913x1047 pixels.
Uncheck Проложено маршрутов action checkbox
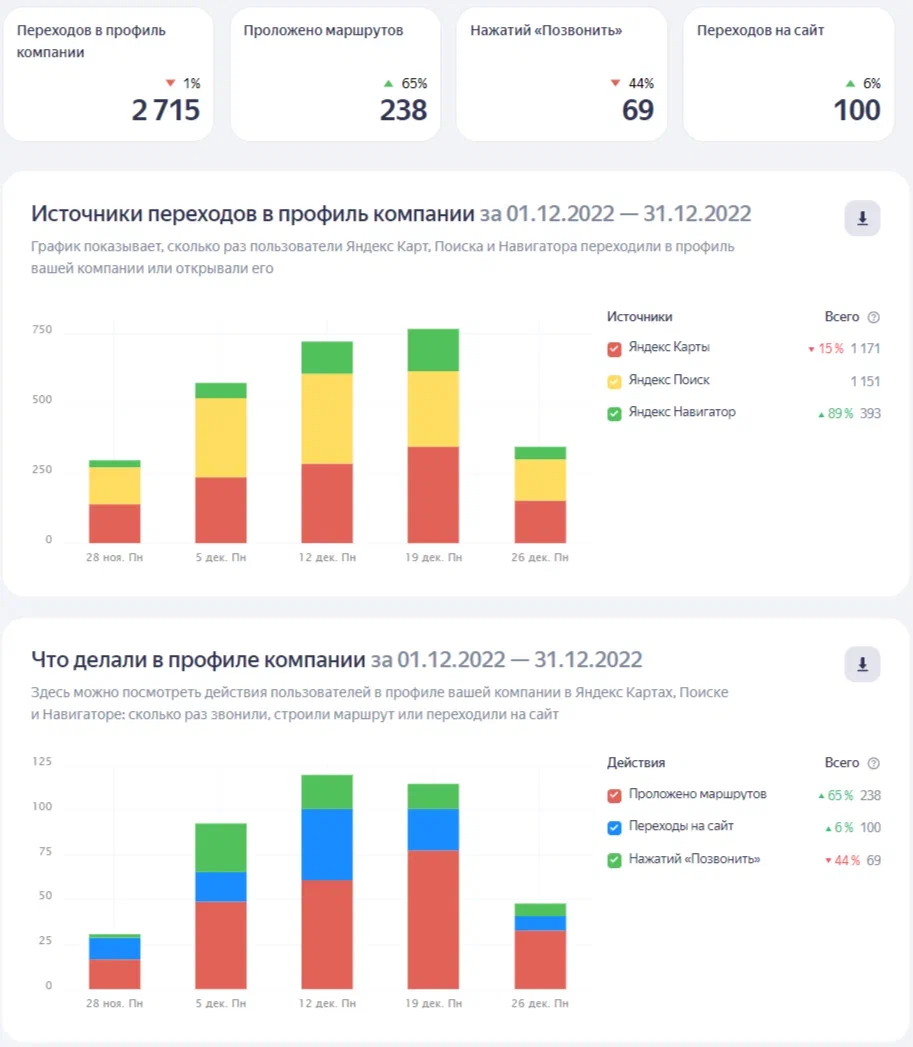[615, 796]
